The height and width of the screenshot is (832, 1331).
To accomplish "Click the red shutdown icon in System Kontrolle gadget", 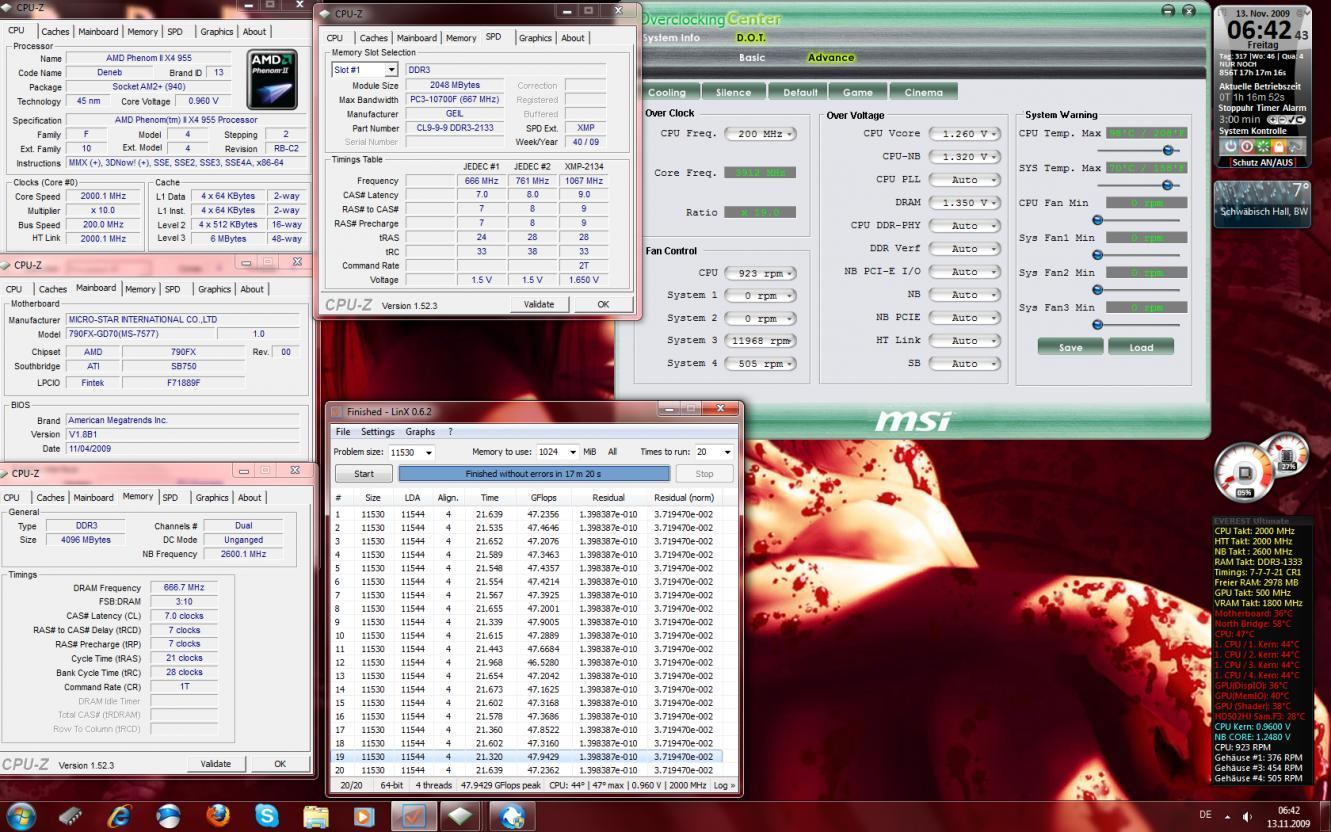I will point(1246,146).
